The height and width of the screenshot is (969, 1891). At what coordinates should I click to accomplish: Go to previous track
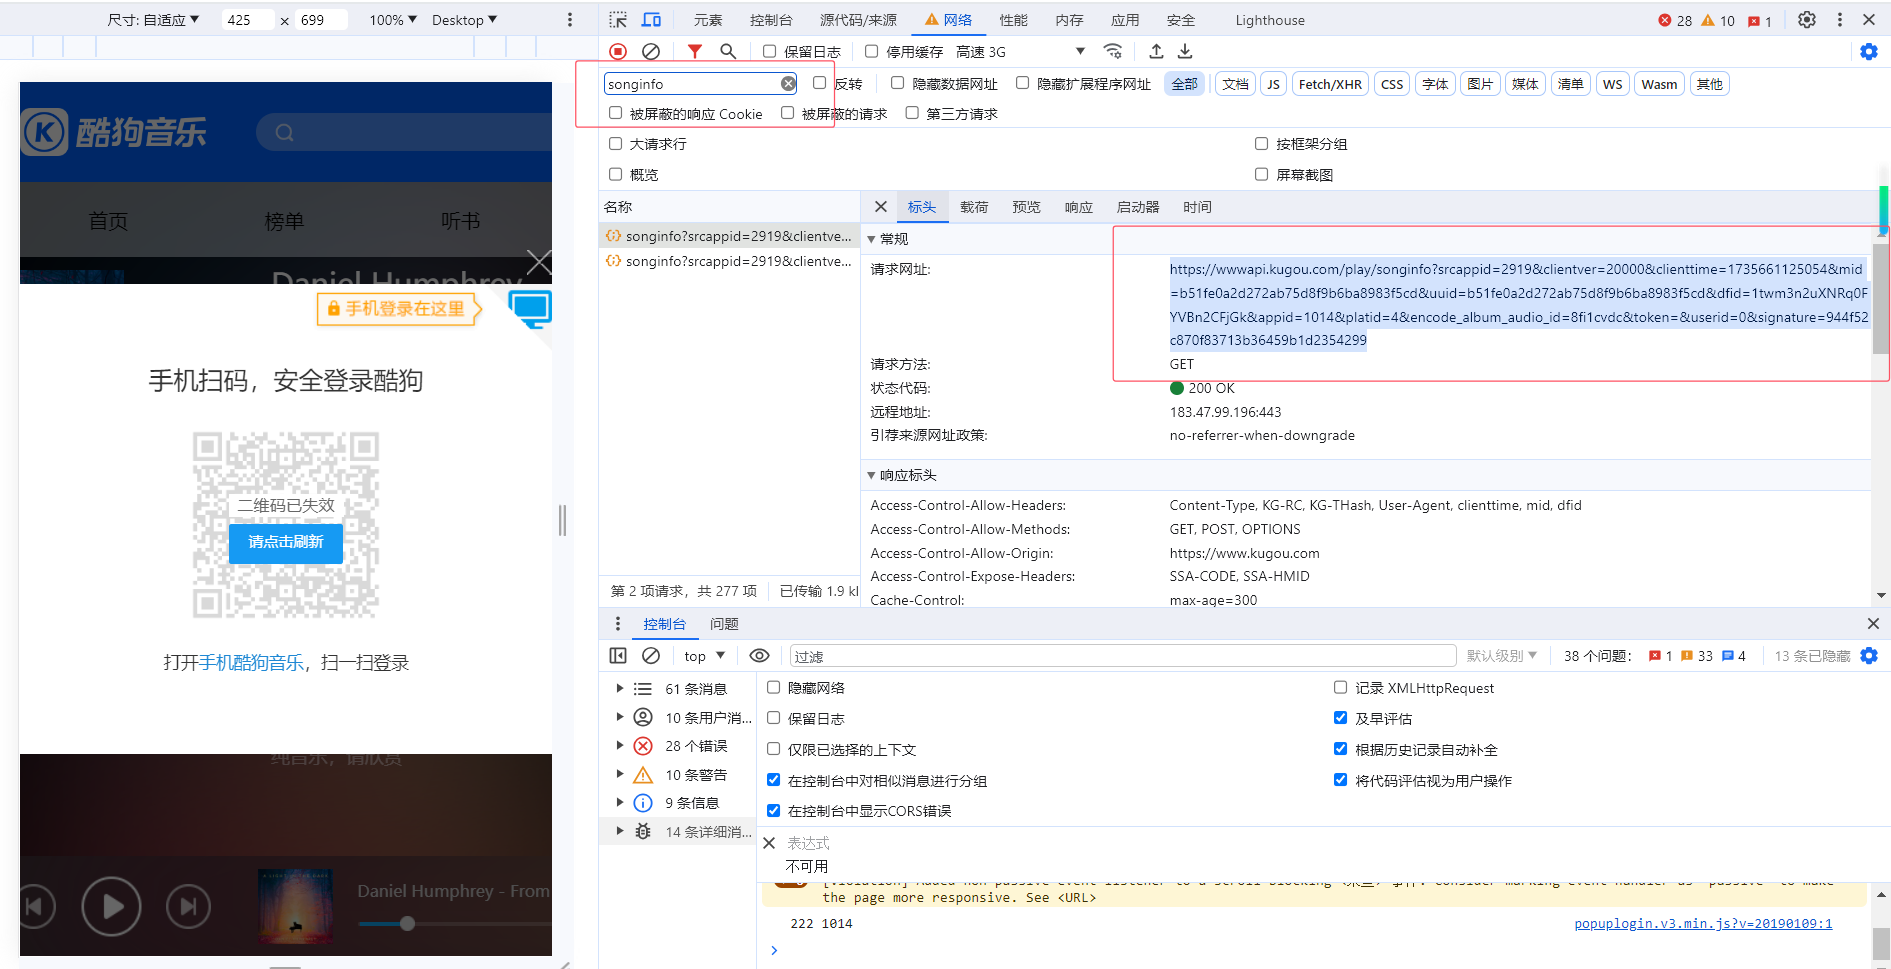36,907
